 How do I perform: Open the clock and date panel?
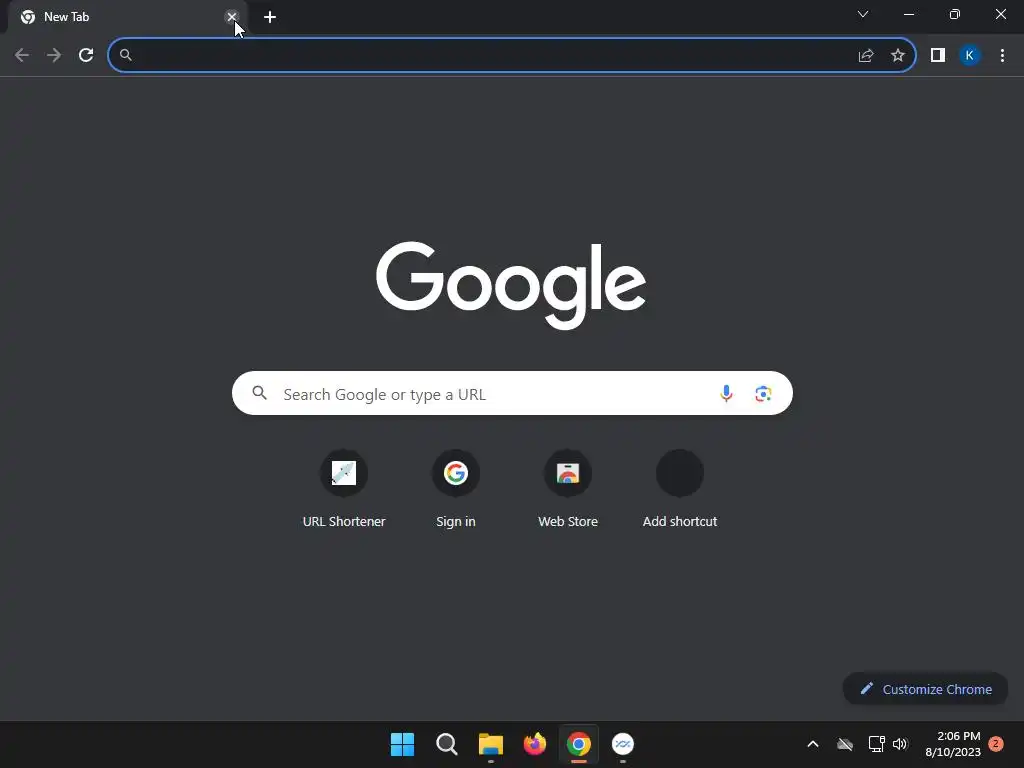point(953,744)
